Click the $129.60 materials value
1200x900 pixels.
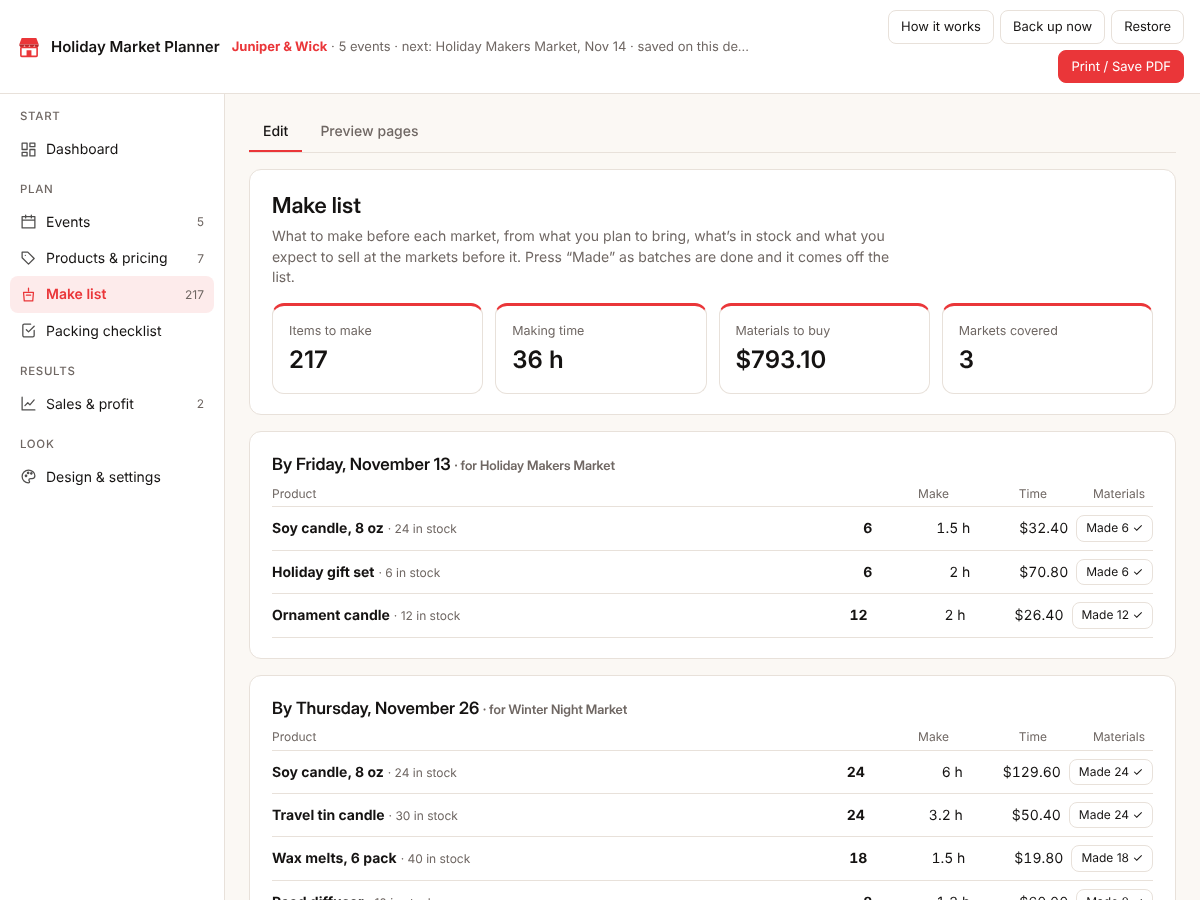click(x=1032, y=772)
